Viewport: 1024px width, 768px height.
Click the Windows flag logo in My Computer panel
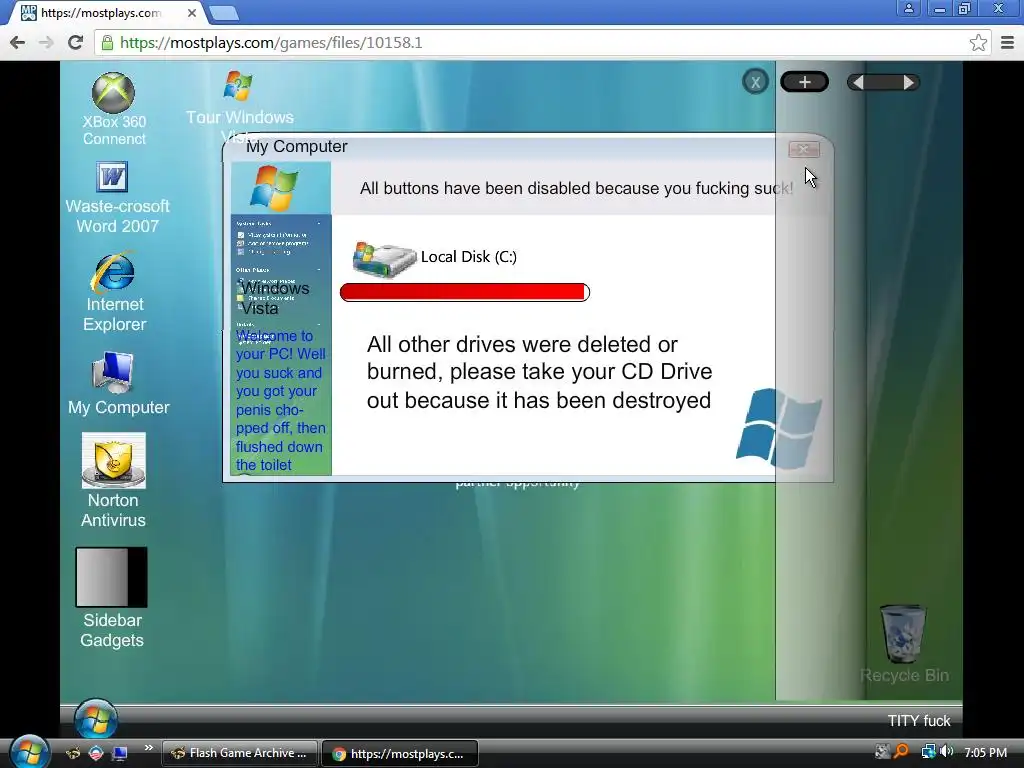pyautogui.click(x=274, y=188)
